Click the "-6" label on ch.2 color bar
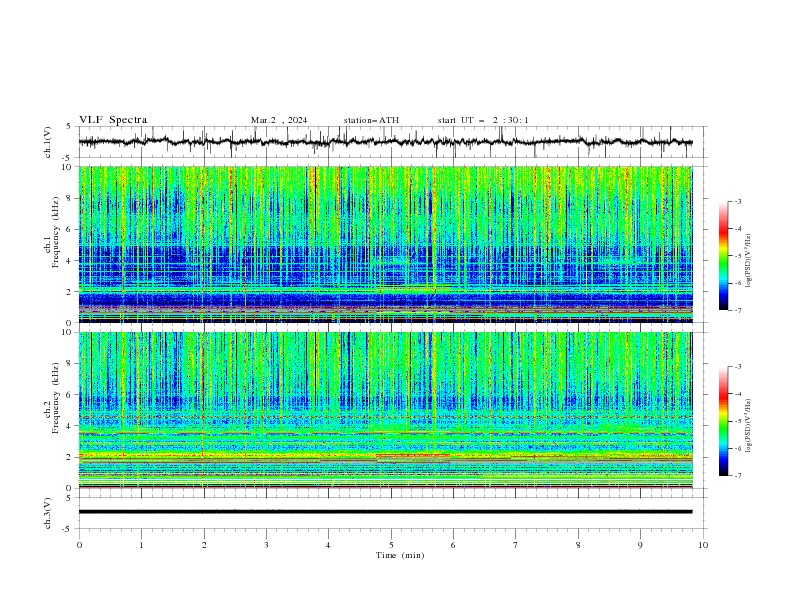Screen dimensions: 792x612 [737, 448]
